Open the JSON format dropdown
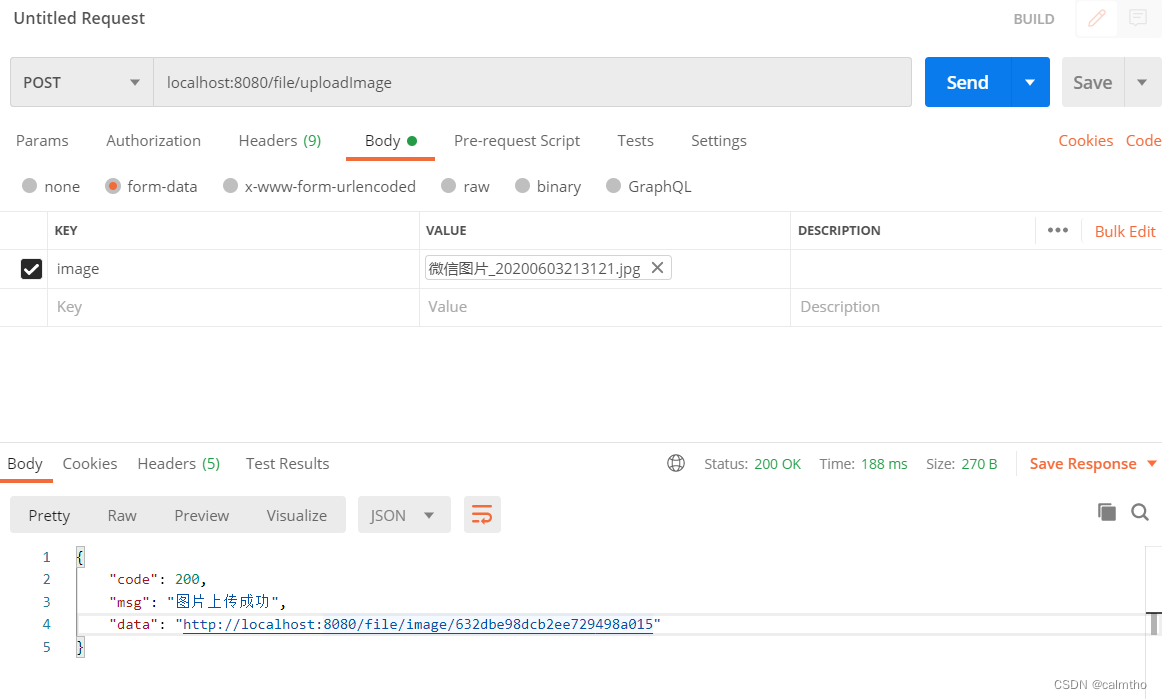Image resolution: width=1162 pixels, height=699 pixels. point(404,514)
